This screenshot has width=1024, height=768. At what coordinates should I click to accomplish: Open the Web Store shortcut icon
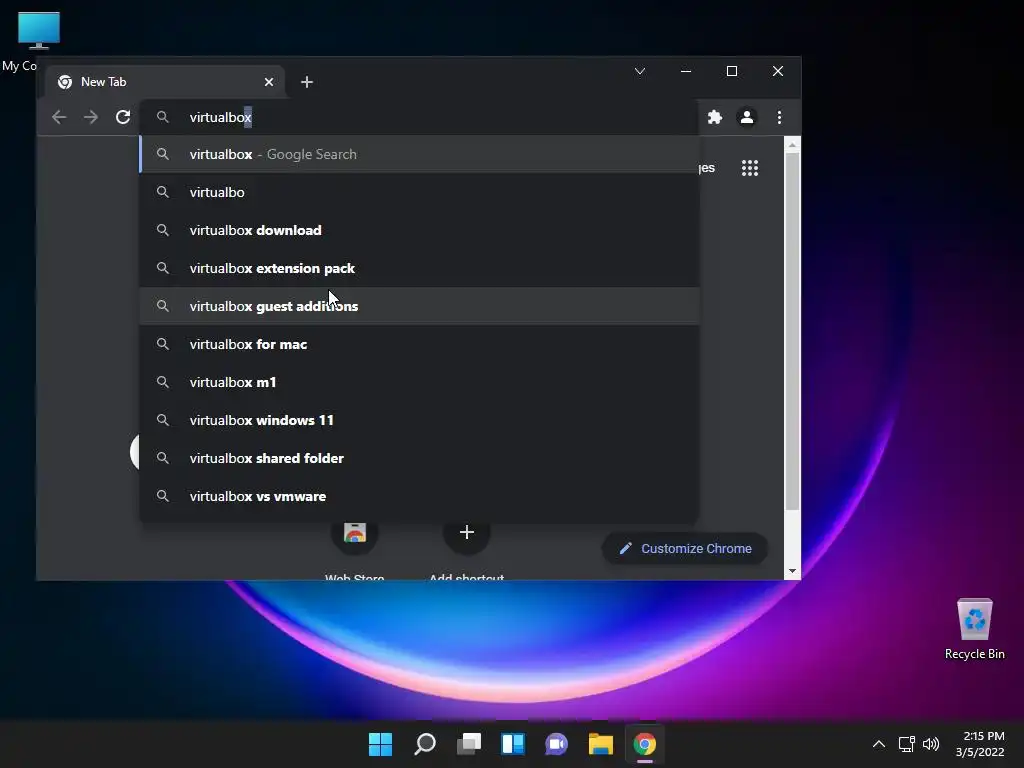click(x=355, y=532)
